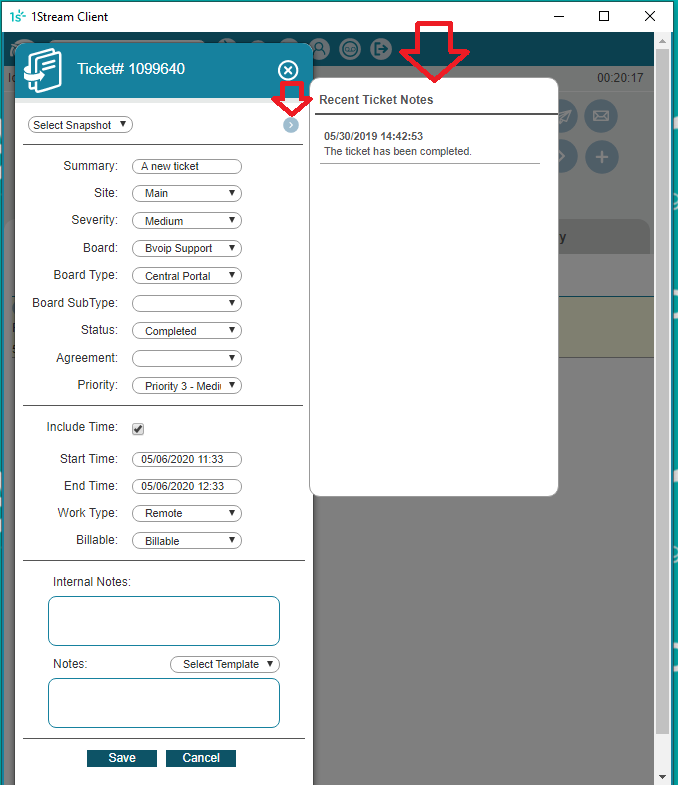This screenshot has height=785, width=678.
Task: Click 'The ticket has been completed.' note
Action: (x=398, y=151)
